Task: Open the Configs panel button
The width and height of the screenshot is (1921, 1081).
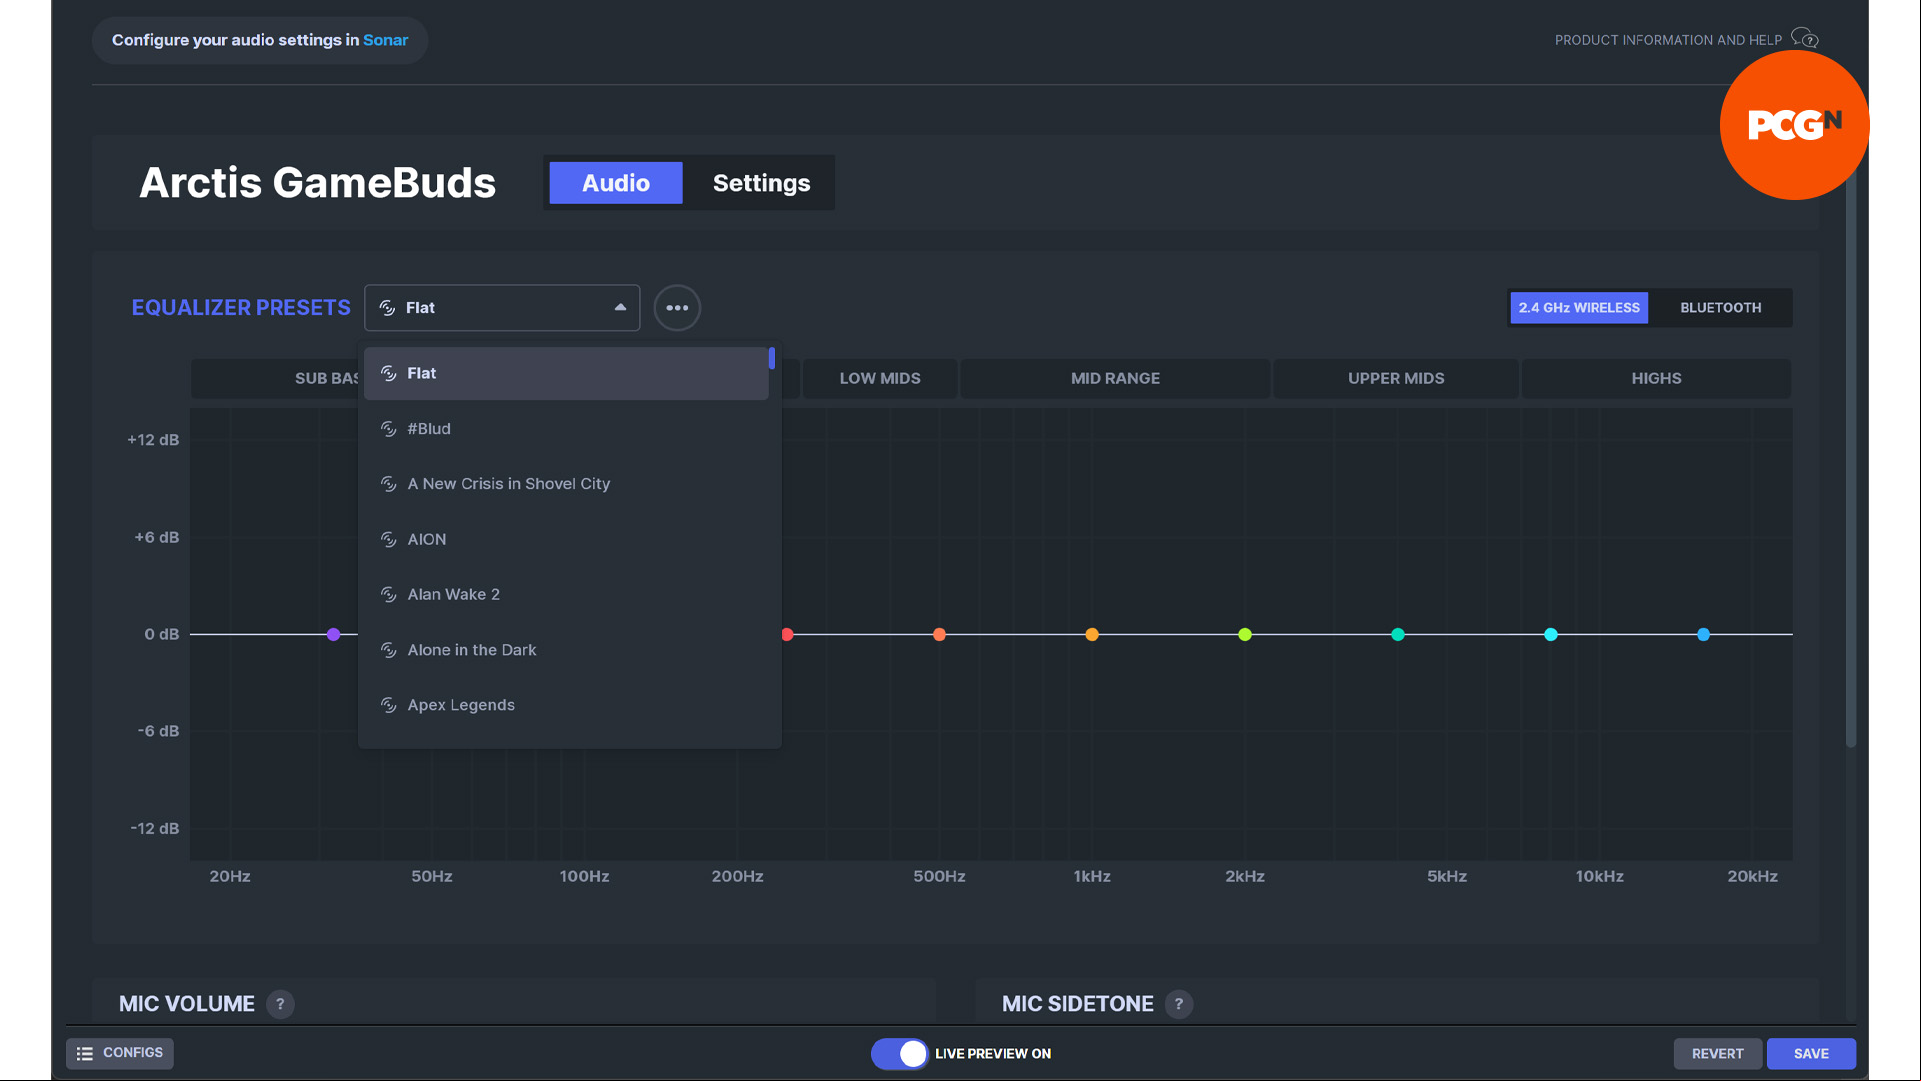Action: (120, 1053)
